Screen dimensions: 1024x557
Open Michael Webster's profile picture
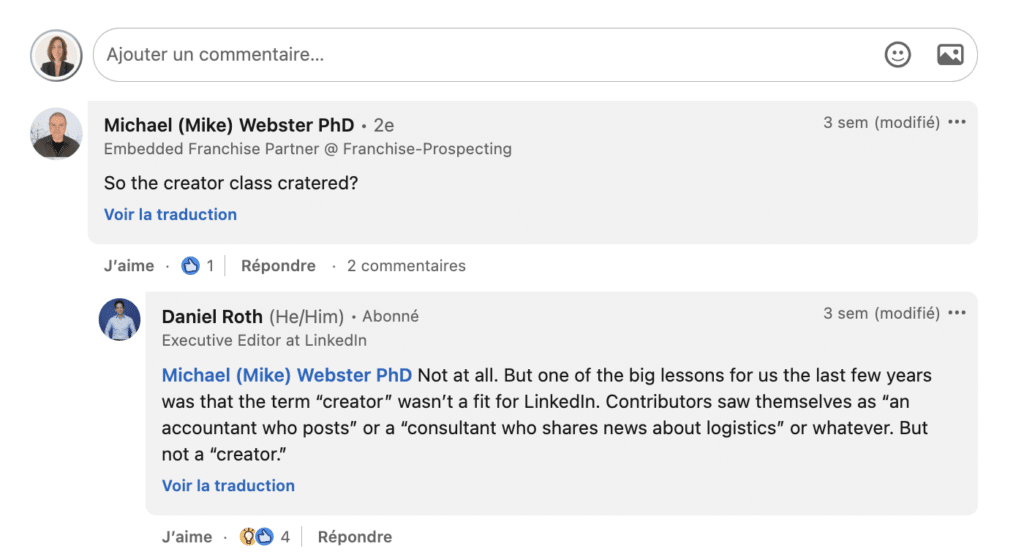56,134
